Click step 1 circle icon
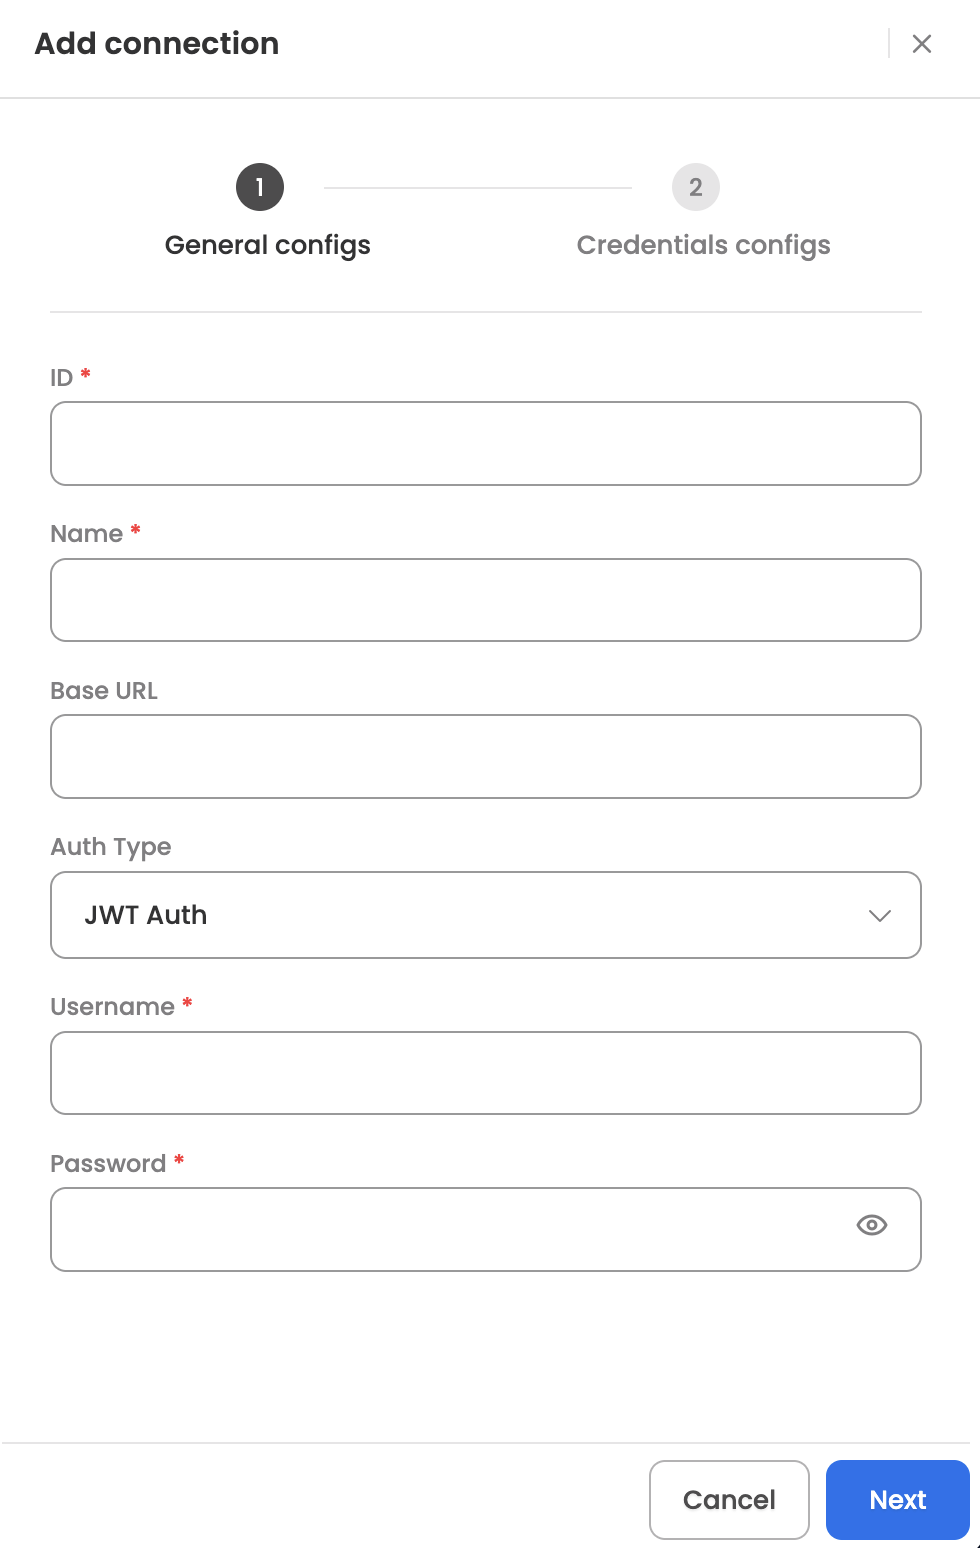The image size is (980, 1548). pyautogui.click(x=260, y=187)
